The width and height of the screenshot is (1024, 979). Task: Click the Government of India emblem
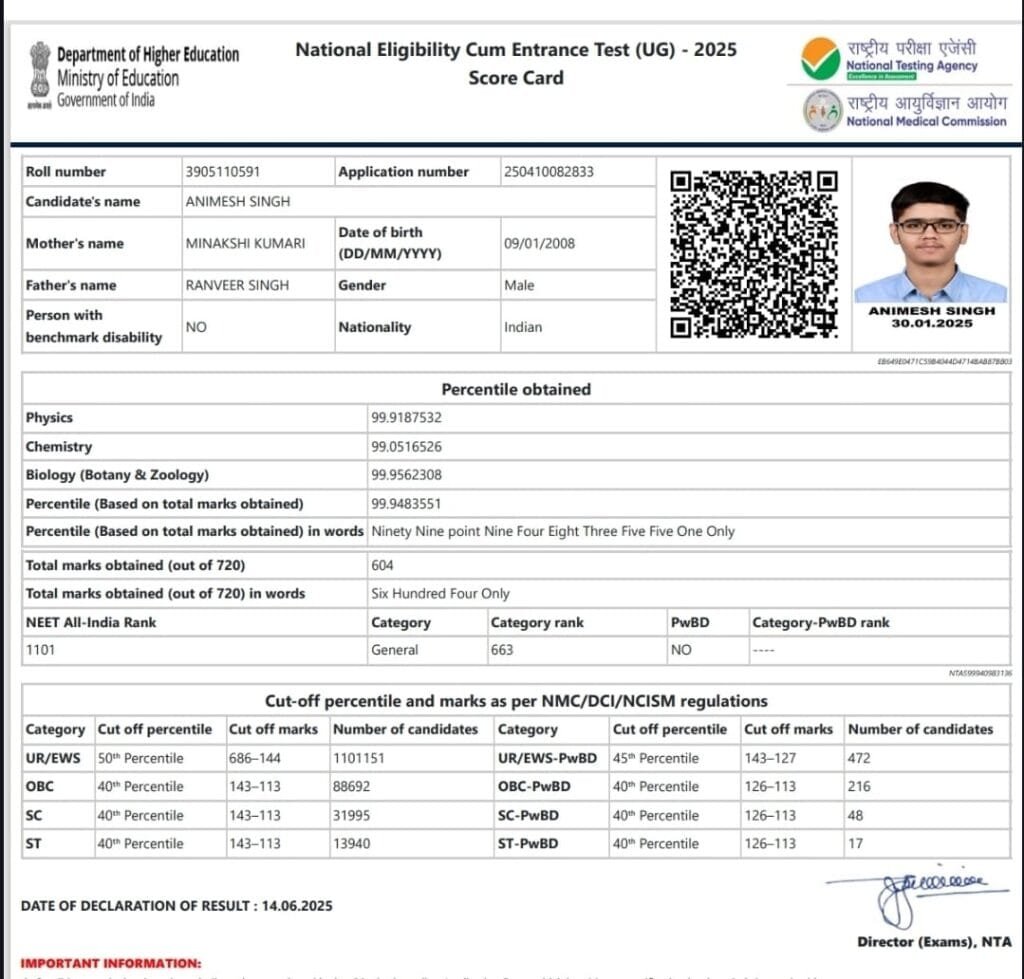[x=39, y=76]
